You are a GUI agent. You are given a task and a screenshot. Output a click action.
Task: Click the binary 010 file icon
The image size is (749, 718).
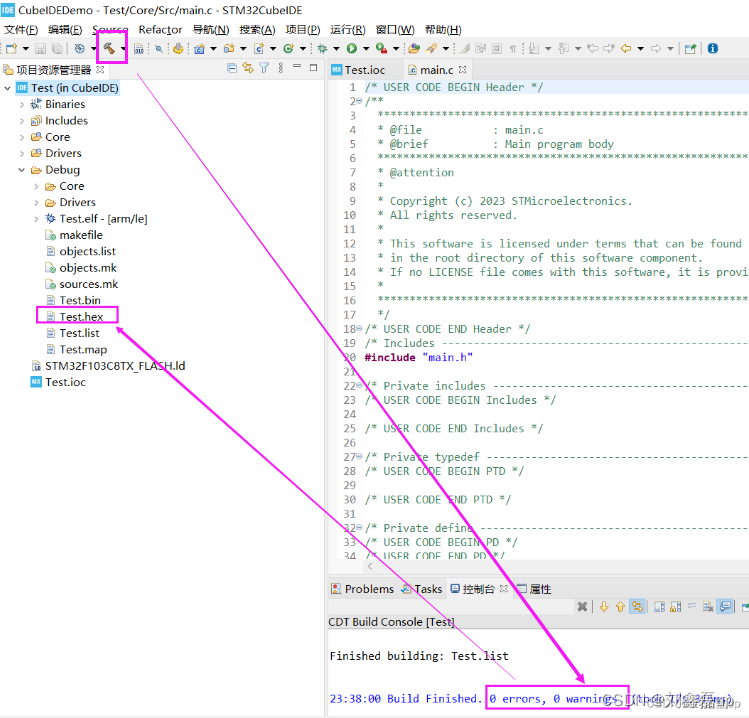pos(139,48)
